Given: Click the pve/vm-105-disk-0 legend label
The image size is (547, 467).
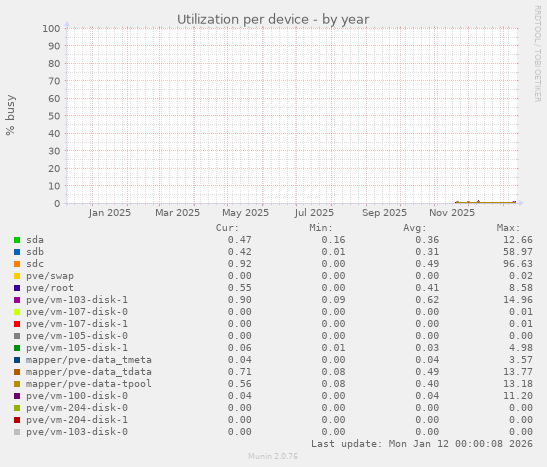Looking at the screenshot, I should point(77,336).
